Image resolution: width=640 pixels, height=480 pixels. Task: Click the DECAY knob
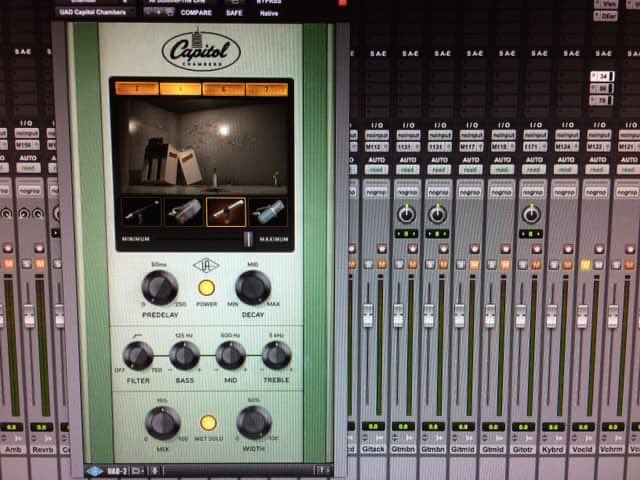[253, 287]
